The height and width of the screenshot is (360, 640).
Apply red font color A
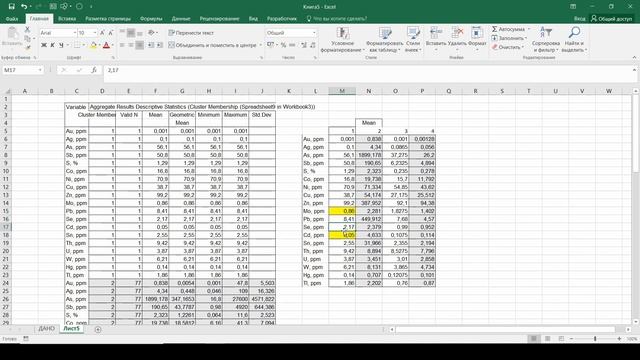[x=107, y=45]
